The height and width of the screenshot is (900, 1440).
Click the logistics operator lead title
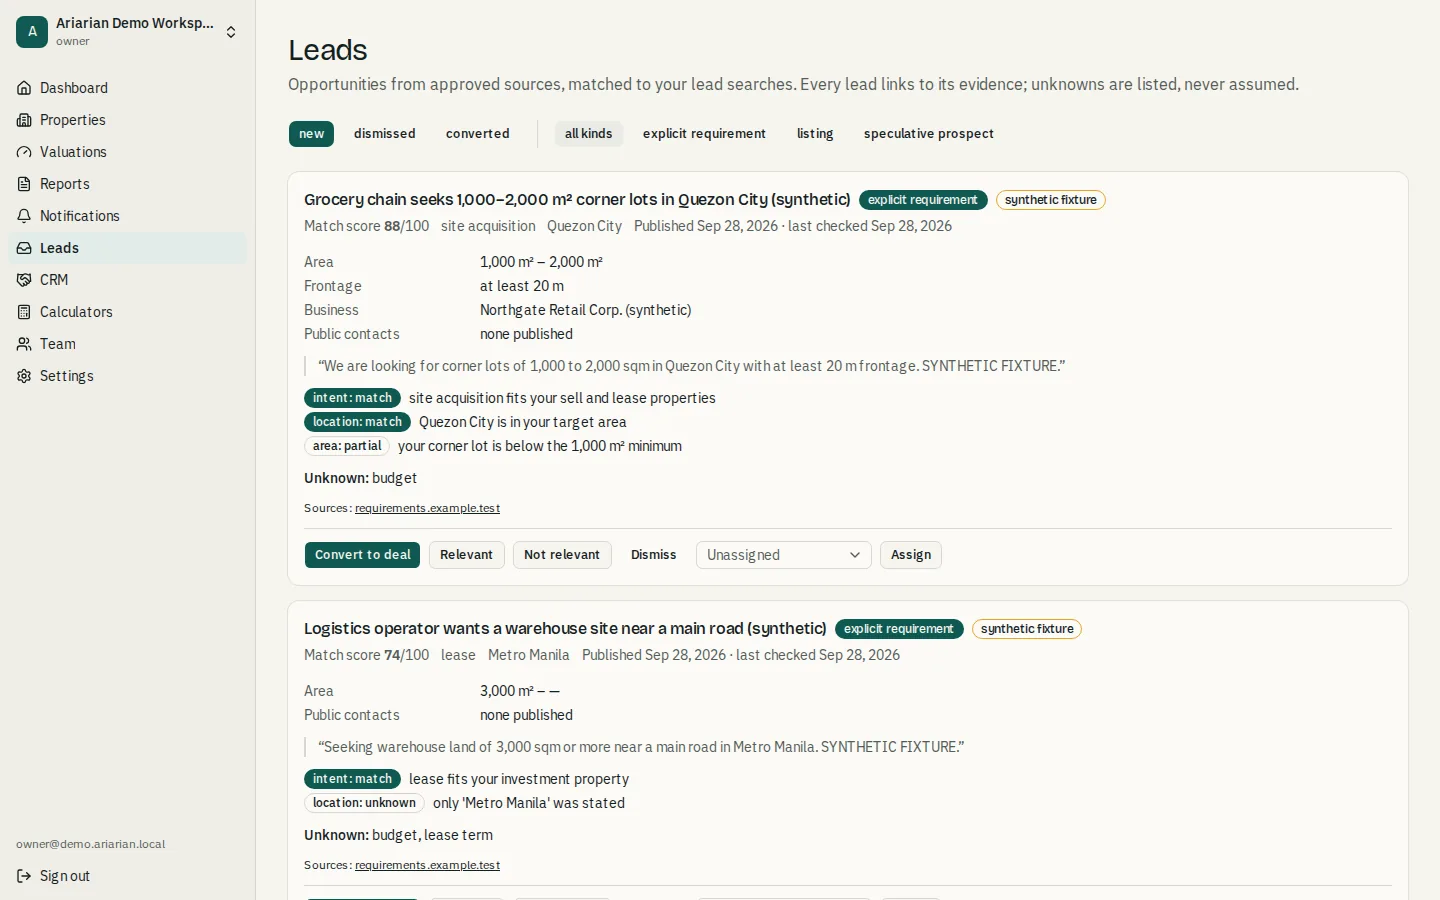tap(565, 629)
